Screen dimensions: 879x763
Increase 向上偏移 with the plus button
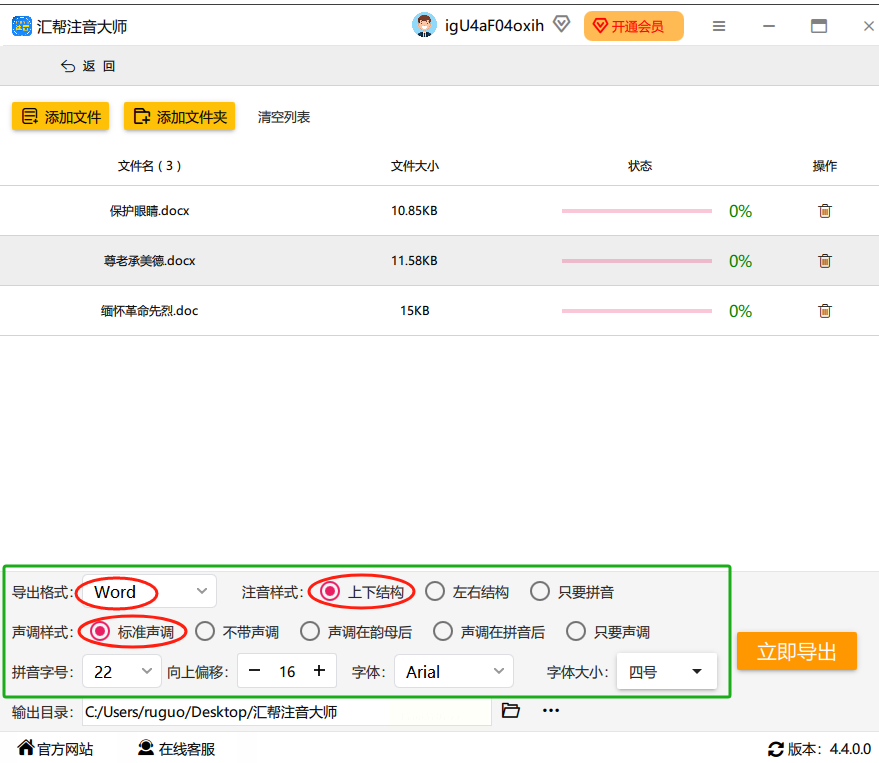point(319,671)
